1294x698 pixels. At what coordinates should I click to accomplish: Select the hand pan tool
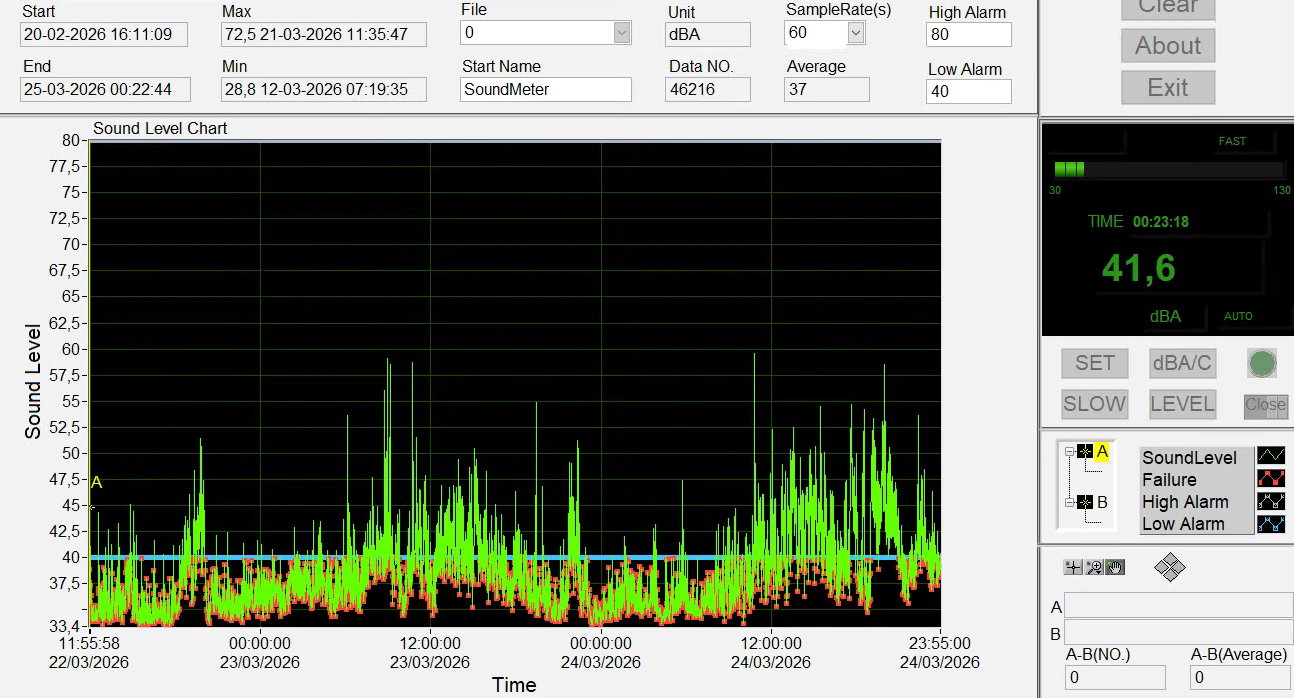pos(1115,567)
